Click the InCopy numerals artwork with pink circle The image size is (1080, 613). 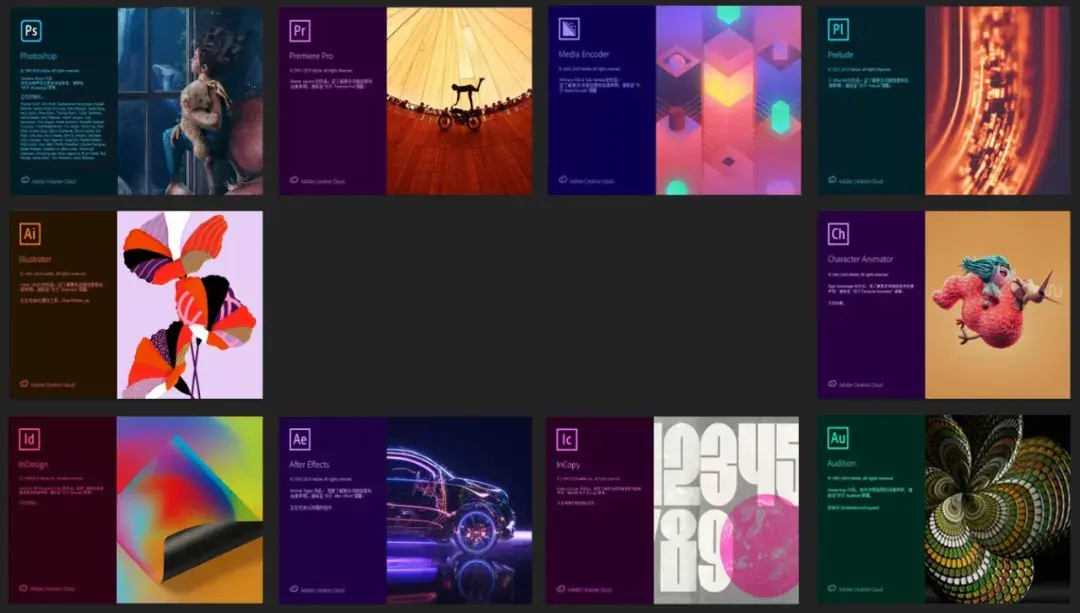click(x=730, y=510)
